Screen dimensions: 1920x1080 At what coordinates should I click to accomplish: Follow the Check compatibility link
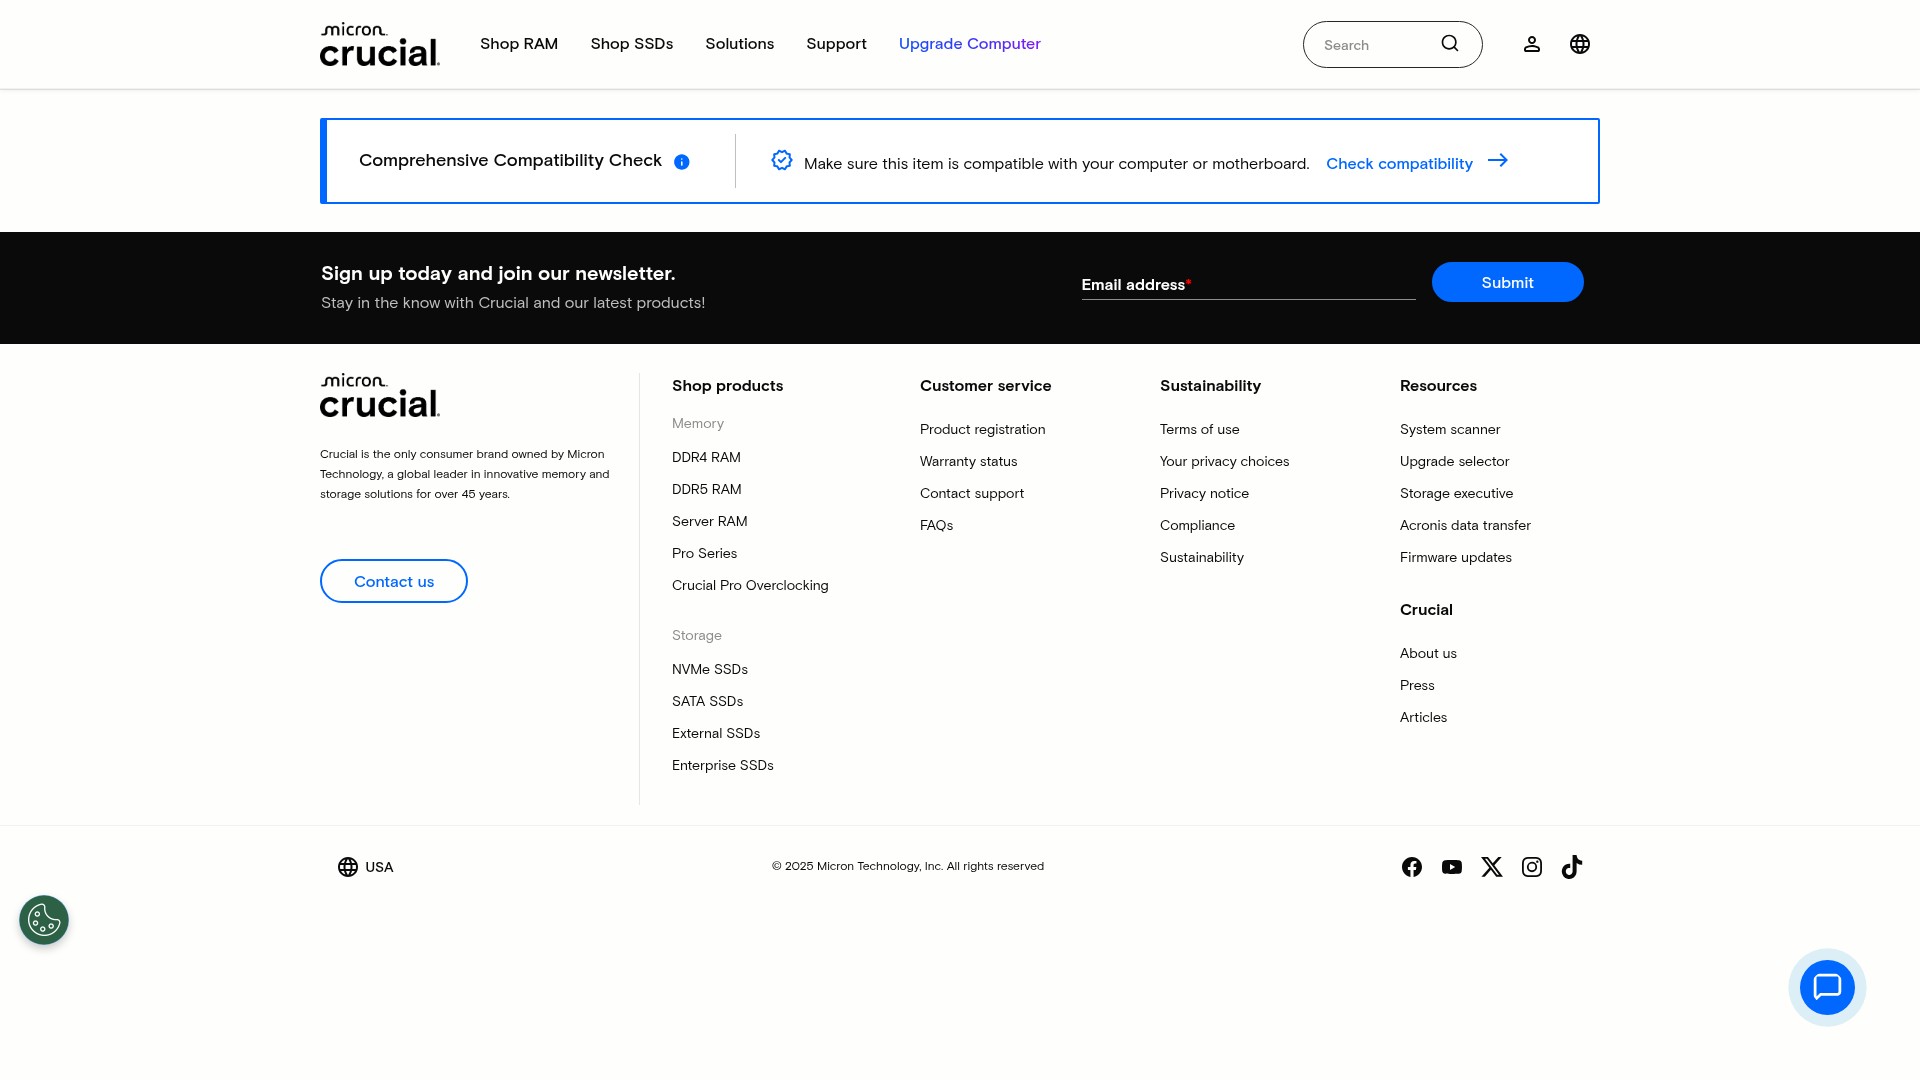click(1399, 164)
